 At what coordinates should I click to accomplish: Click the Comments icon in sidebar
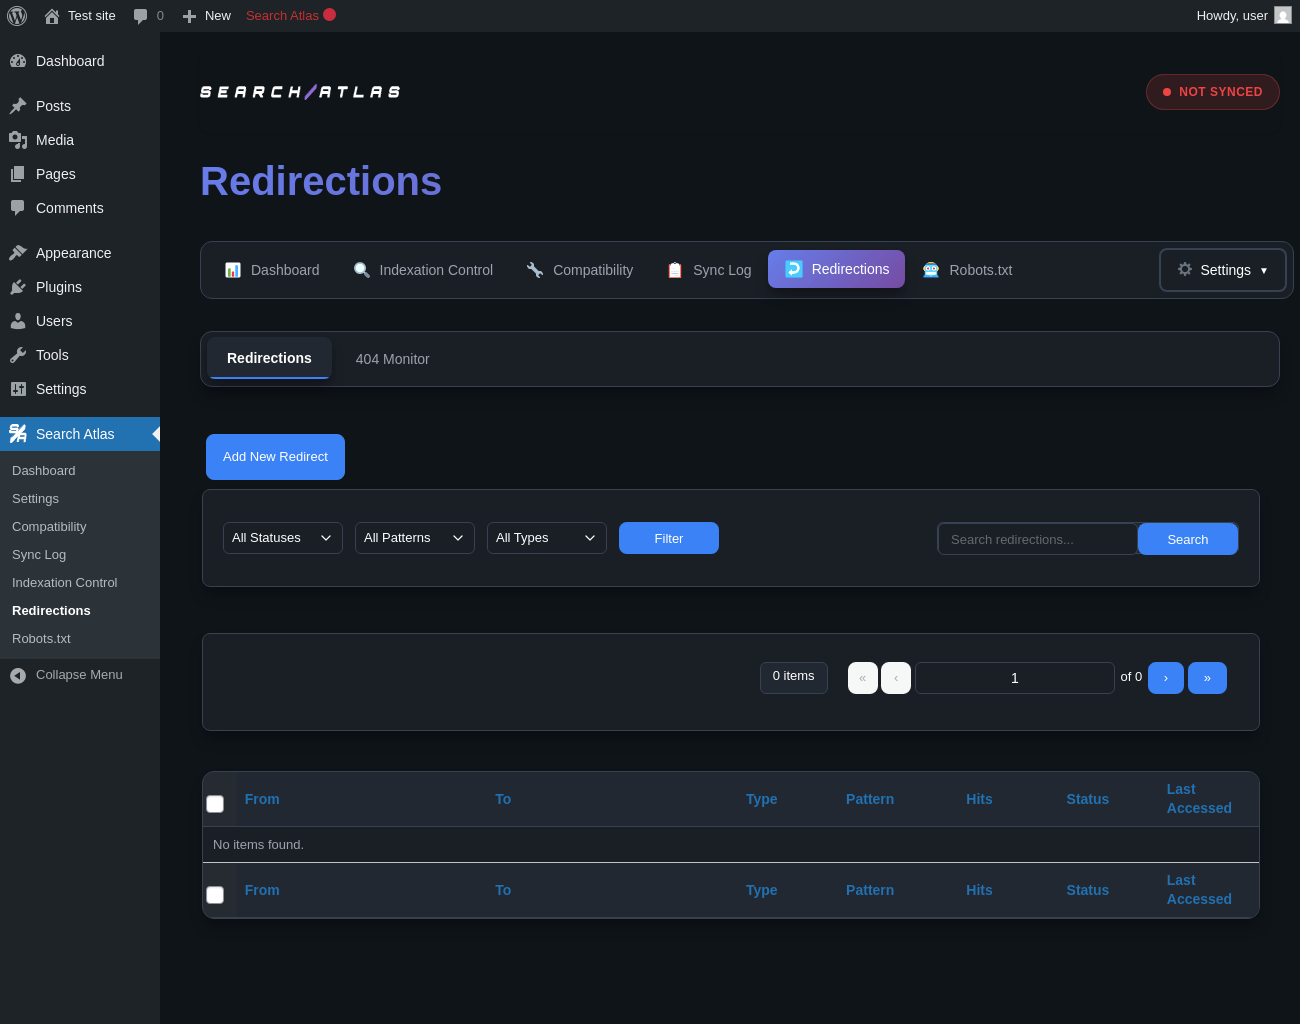click(x=18, y=208)
